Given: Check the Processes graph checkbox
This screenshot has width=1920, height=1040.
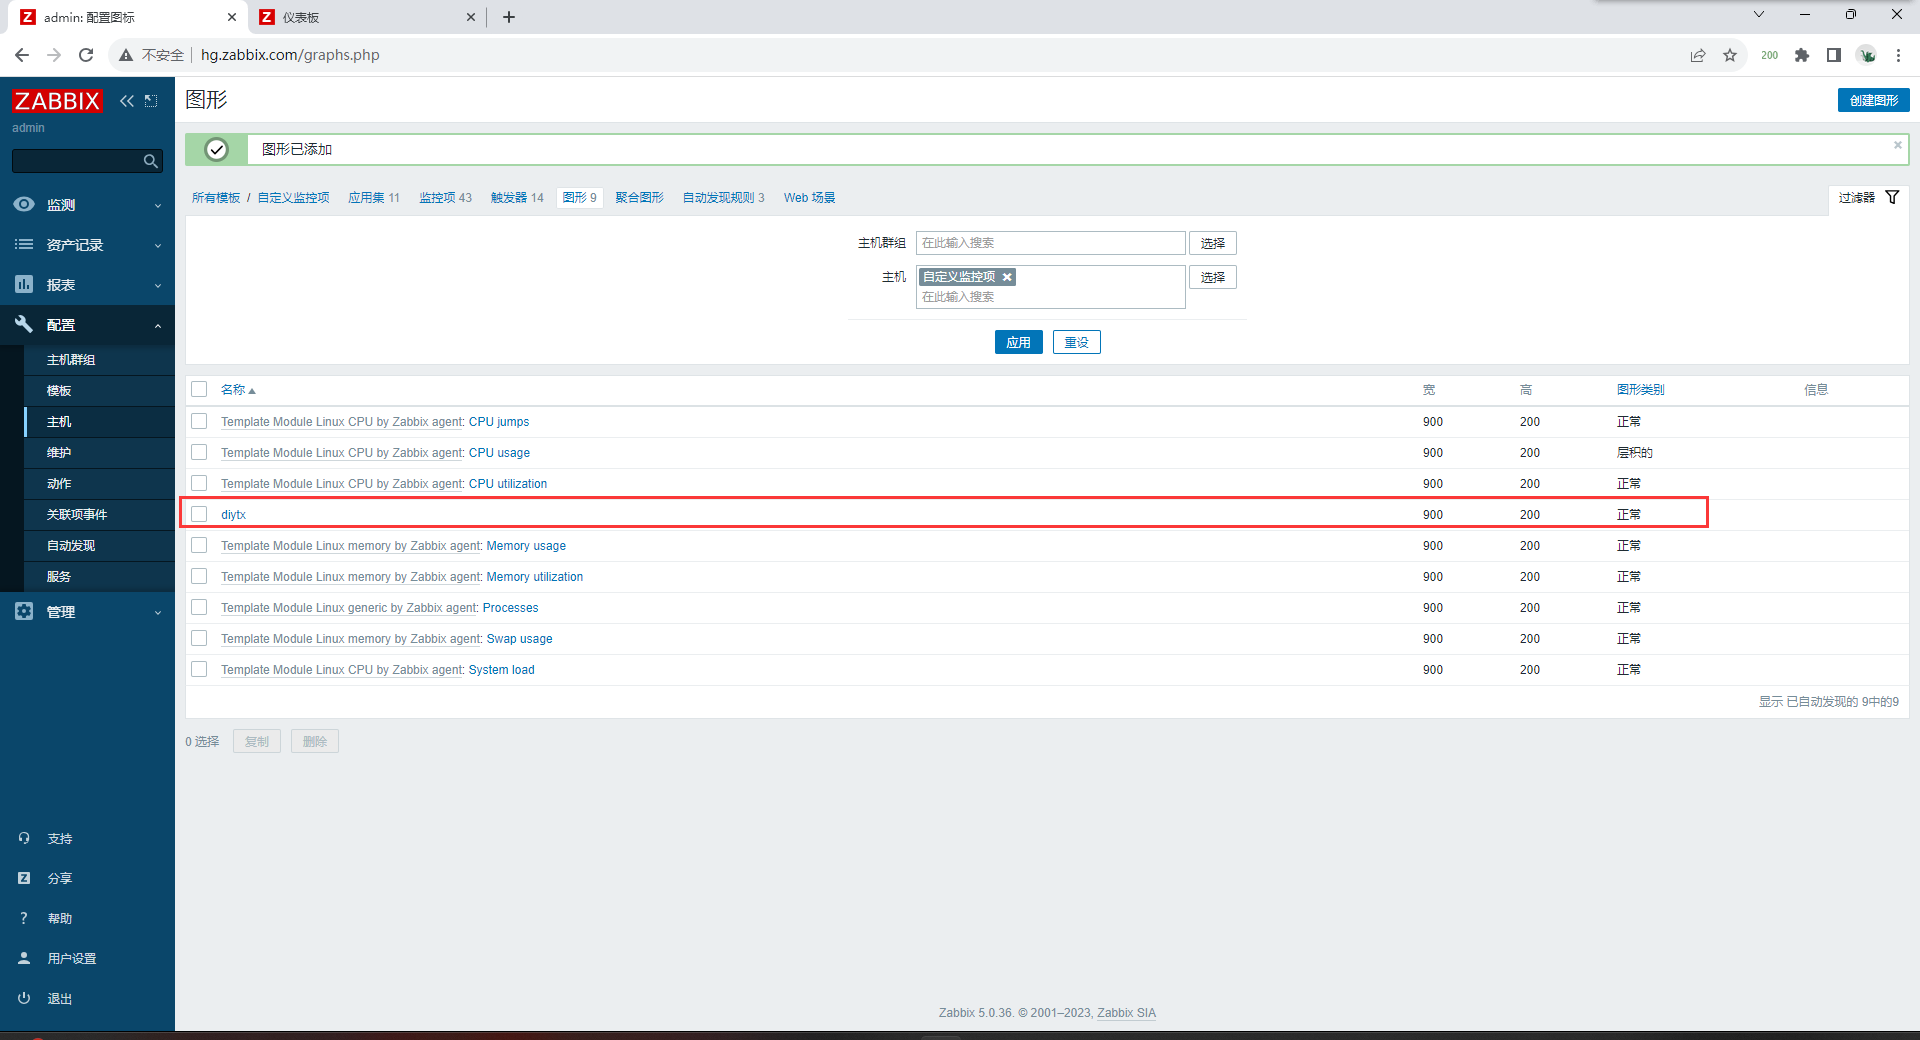Looking at the screenshot, I should click(199, 607).
